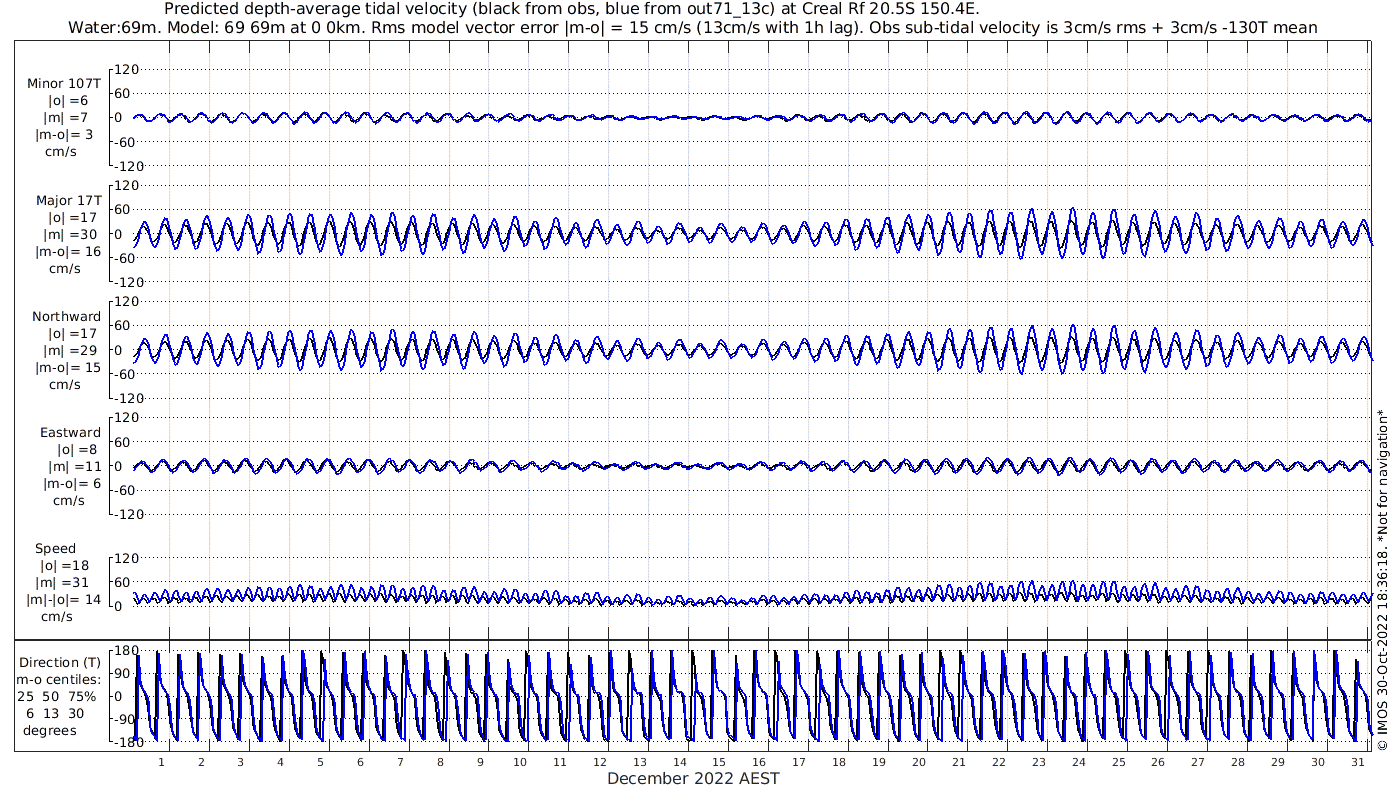Image resolution: width=1400 pixels, height=800 pixels.
Task: Click the "Northward" panel label
Action: (67, 317)
